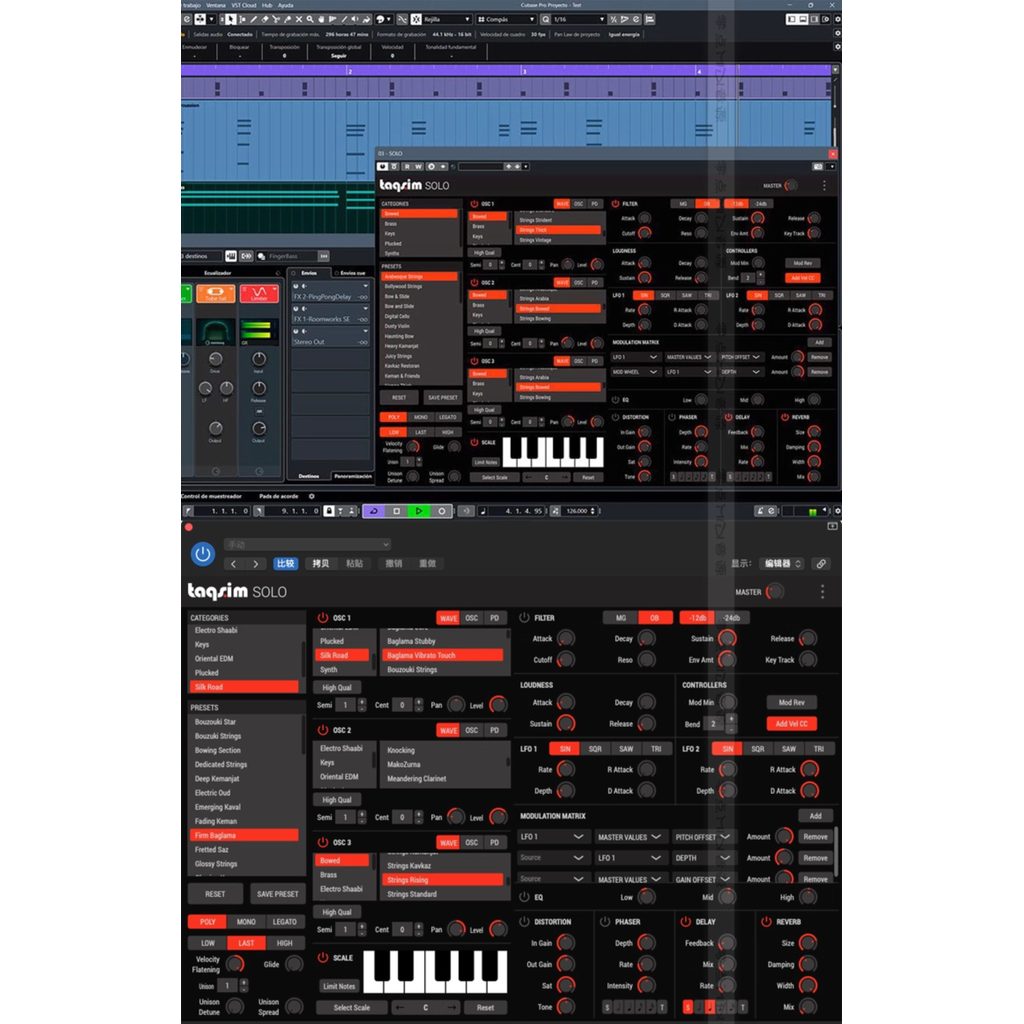Click the Cycle loop button in transport
1024x1024 pixels.
[374, 511]
